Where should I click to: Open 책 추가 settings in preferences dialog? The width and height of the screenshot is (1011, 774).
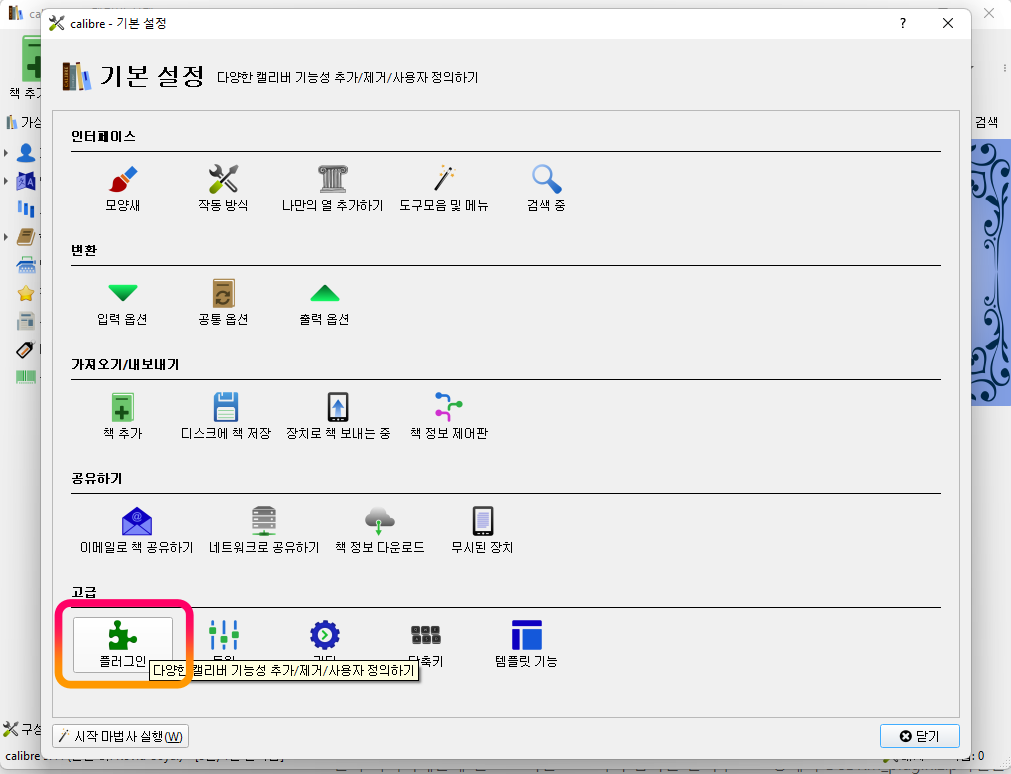123,417
